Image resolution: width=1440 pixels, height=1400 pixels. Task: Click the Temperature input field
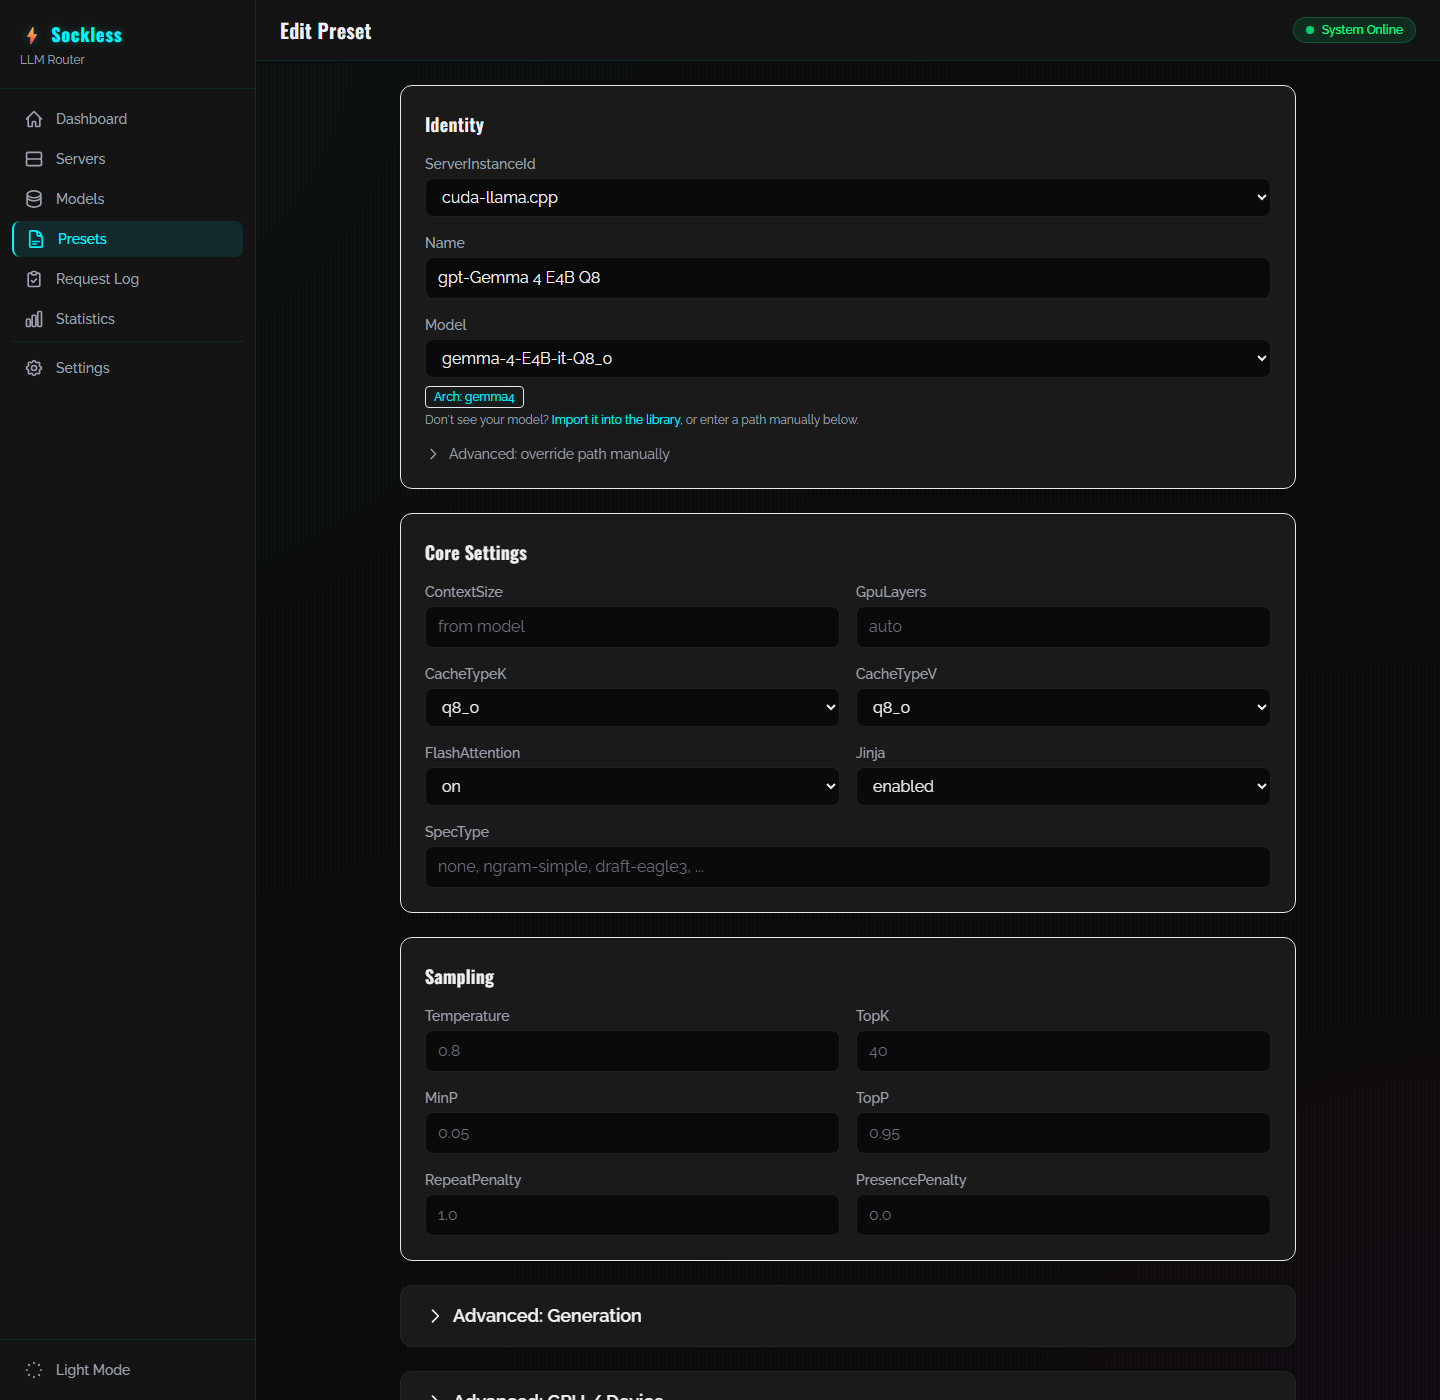point(632,1051)
